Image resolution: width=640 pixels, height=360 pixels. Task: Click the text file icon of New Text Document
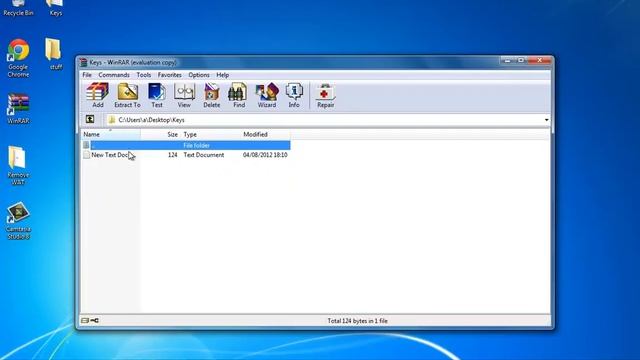point(86,155)
